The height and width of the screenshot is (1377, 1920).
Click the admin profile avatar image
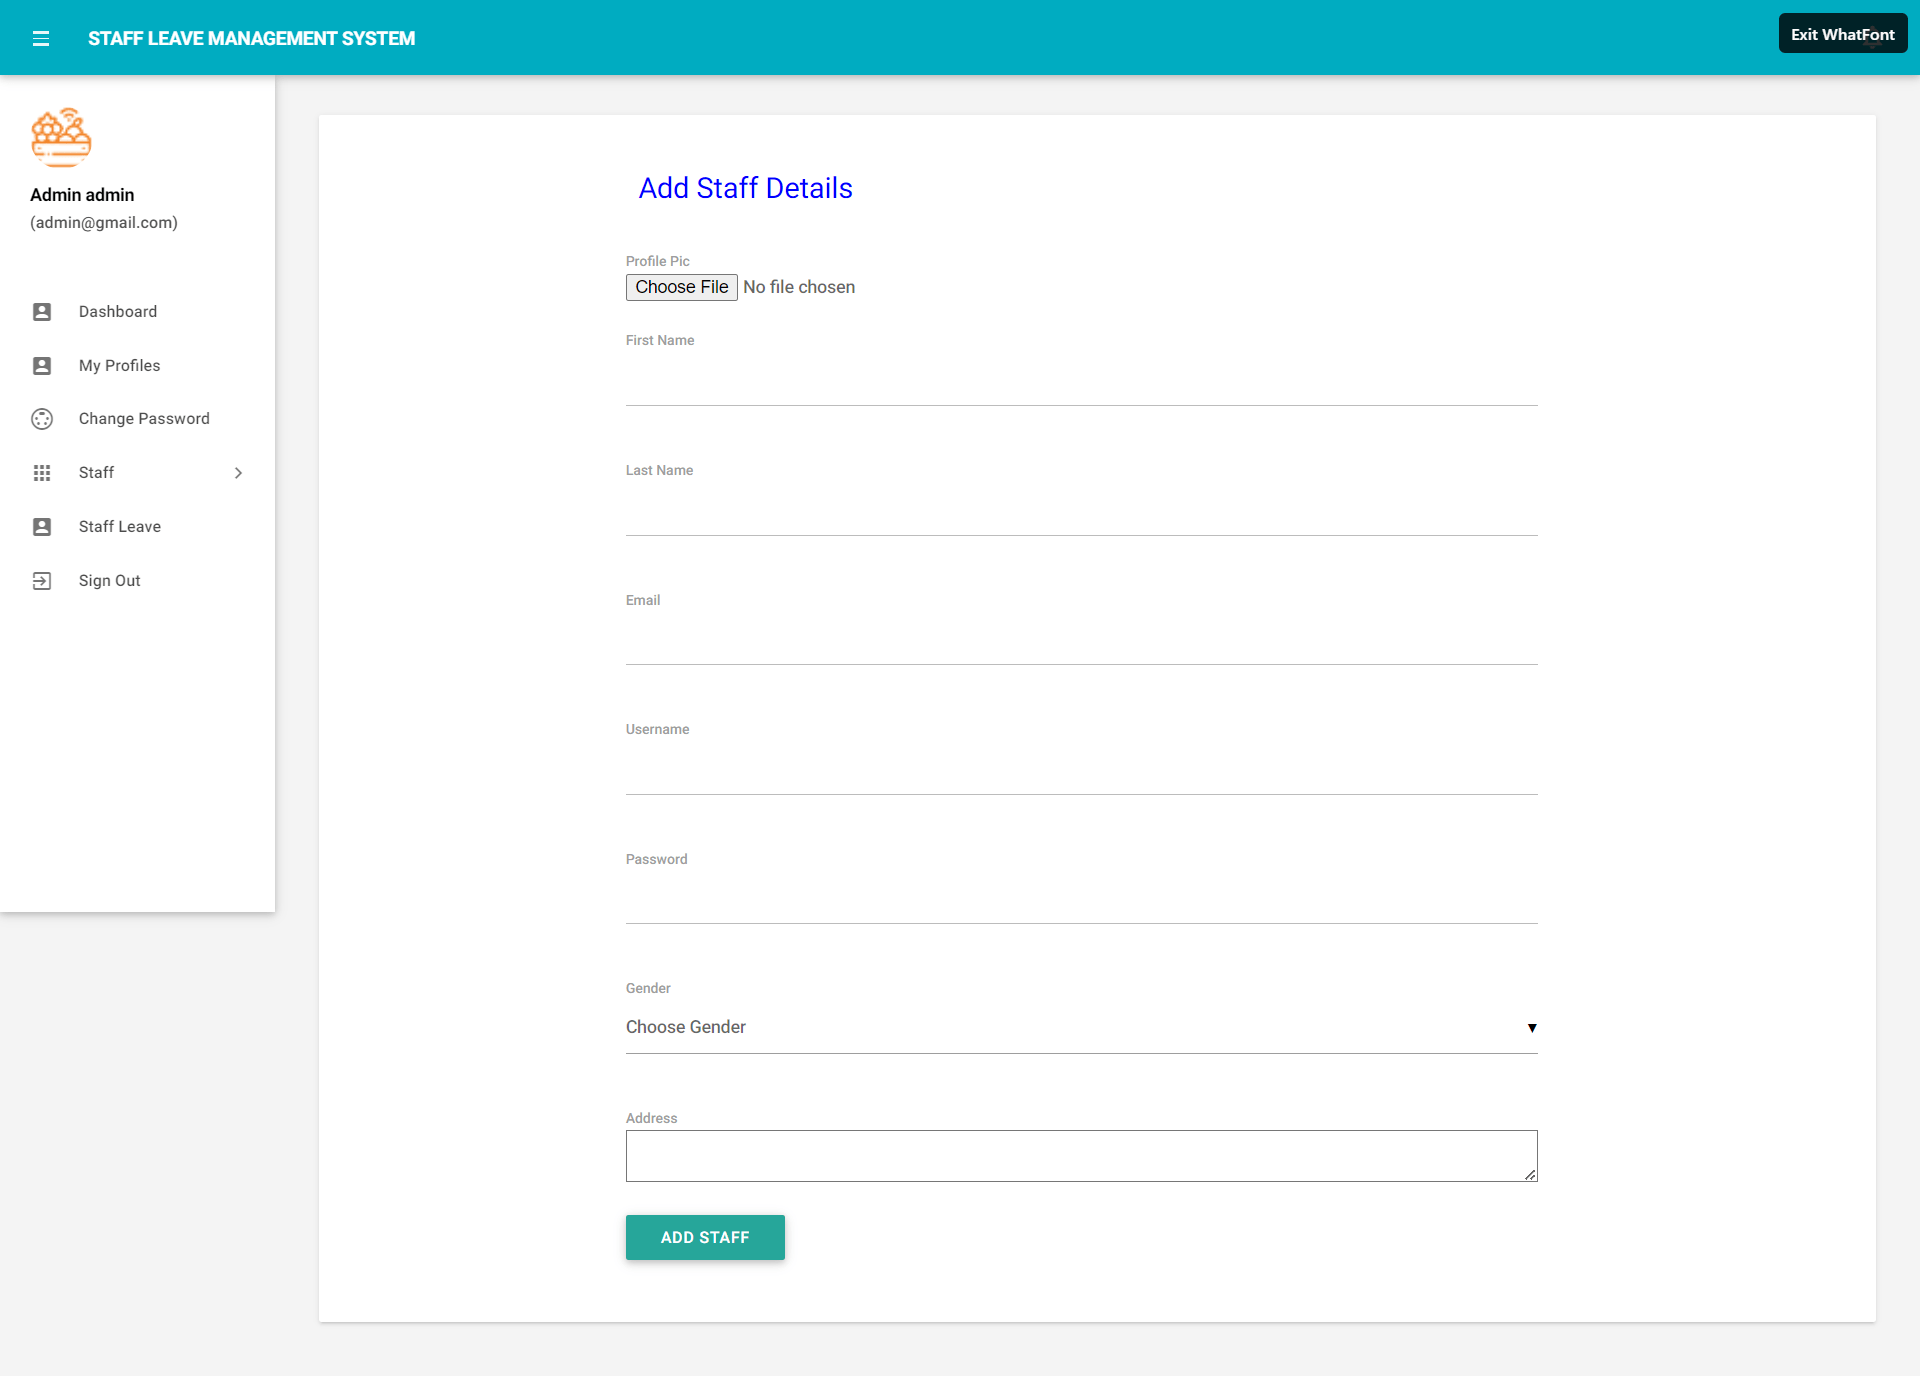pos(60,137)
